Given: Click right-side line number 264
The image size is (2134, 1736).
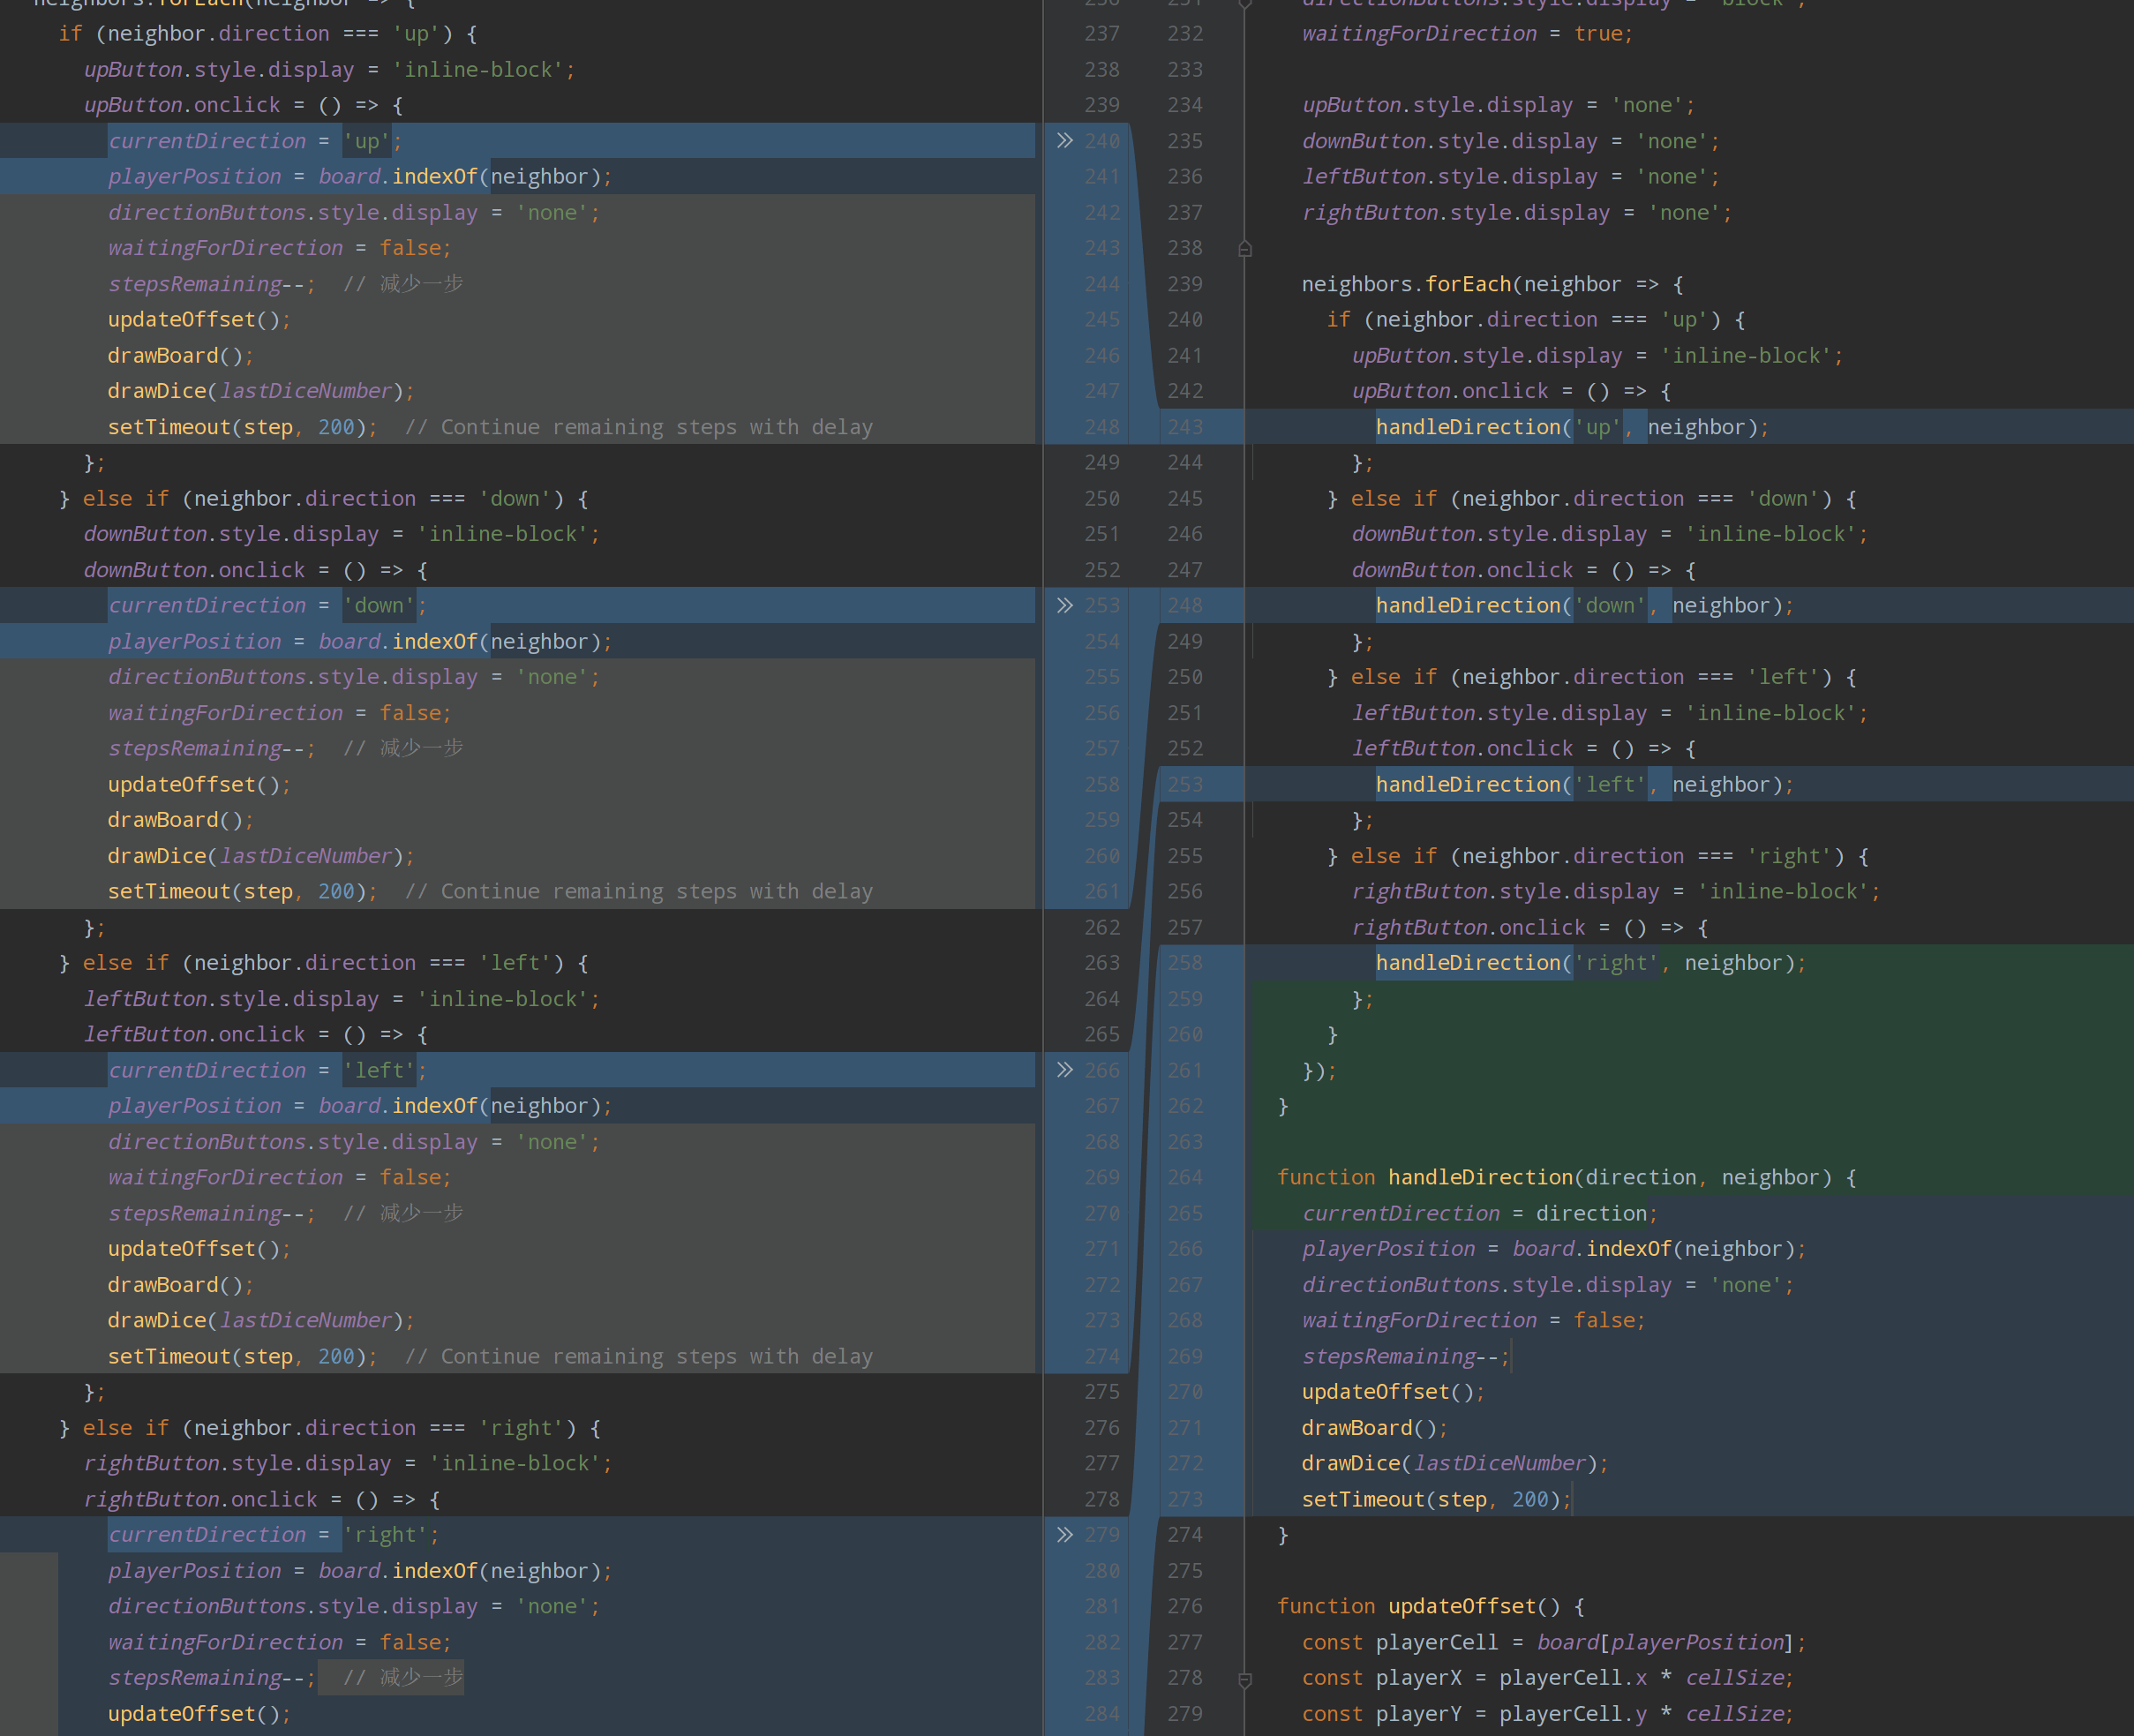Looking at the screenshot, I should click(x=1185, y=1177).
